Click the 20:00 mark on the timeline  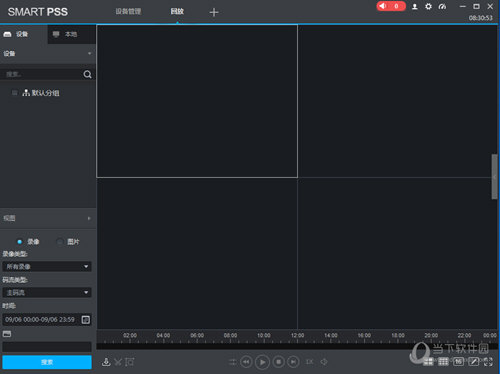point(431,335)
